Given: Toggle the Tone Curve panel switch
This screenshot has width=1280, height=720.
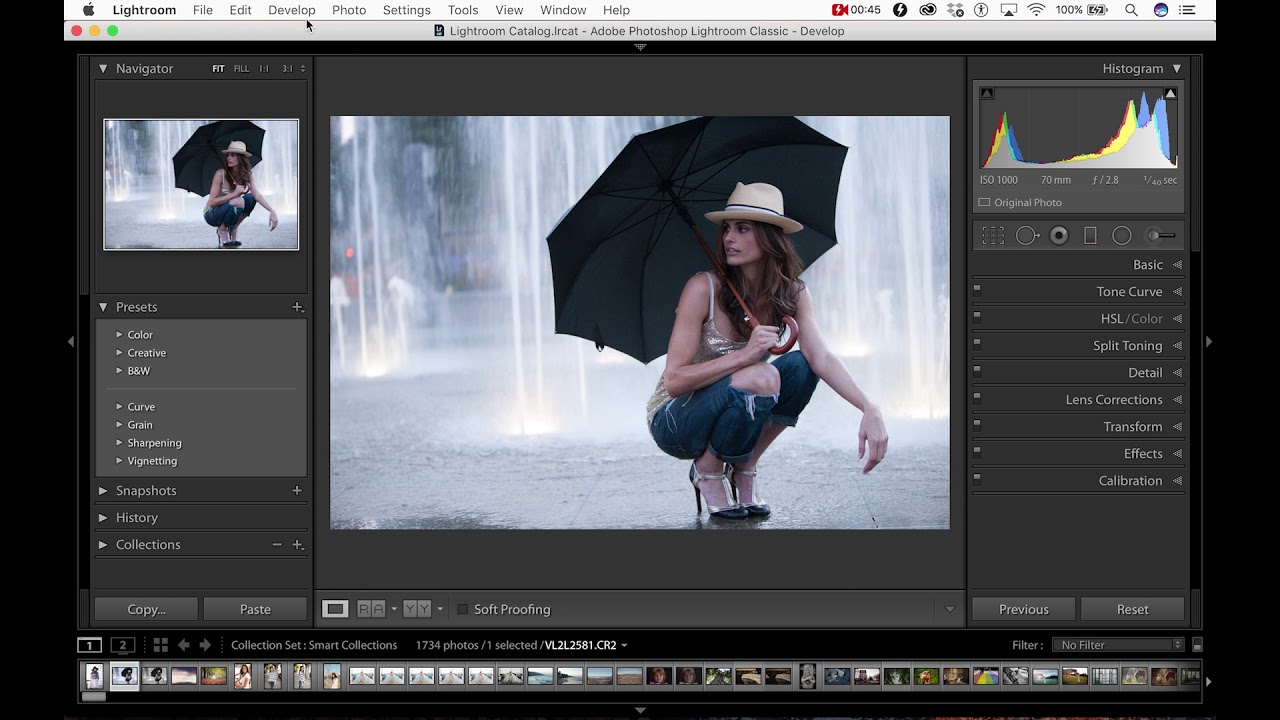Looking at the screenshot, I should pos(977,291).
